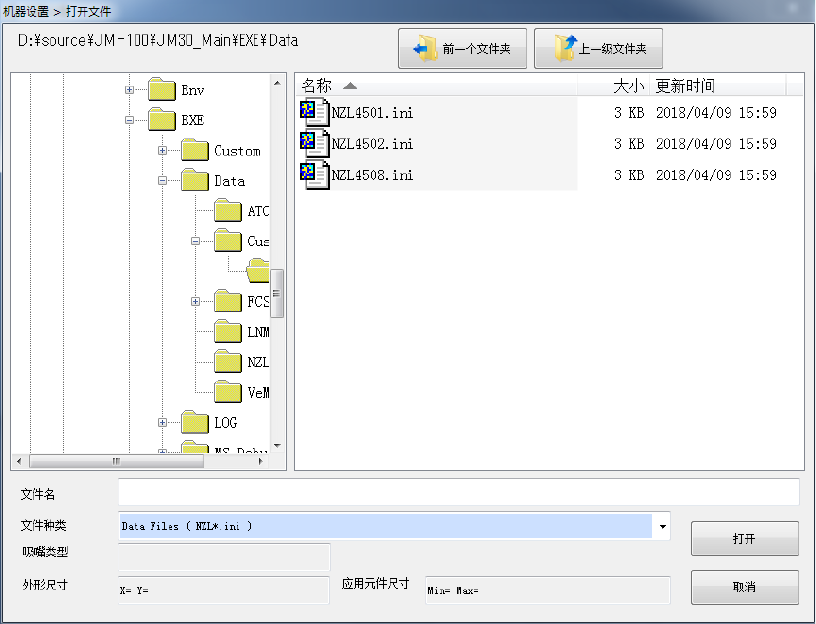
Task: Select the LOG folder icon
Action: point(195,422)
